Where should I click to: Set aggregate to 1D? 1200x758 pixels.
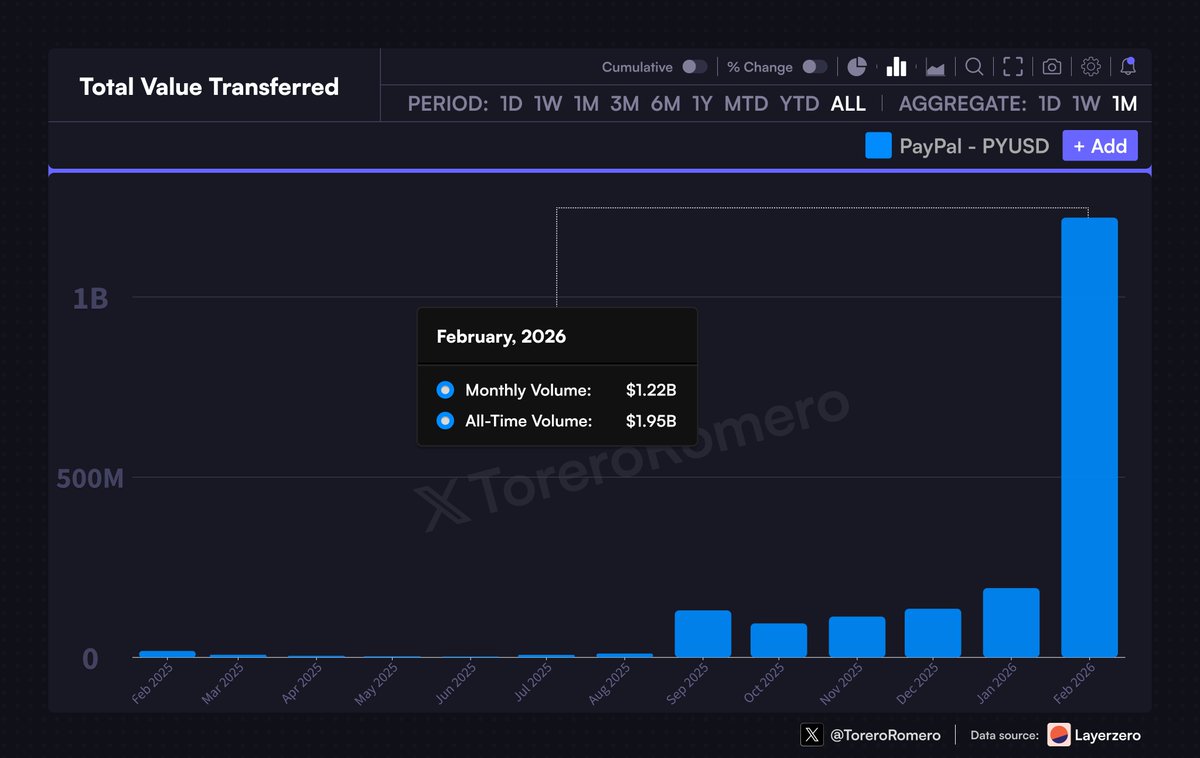1049,104
